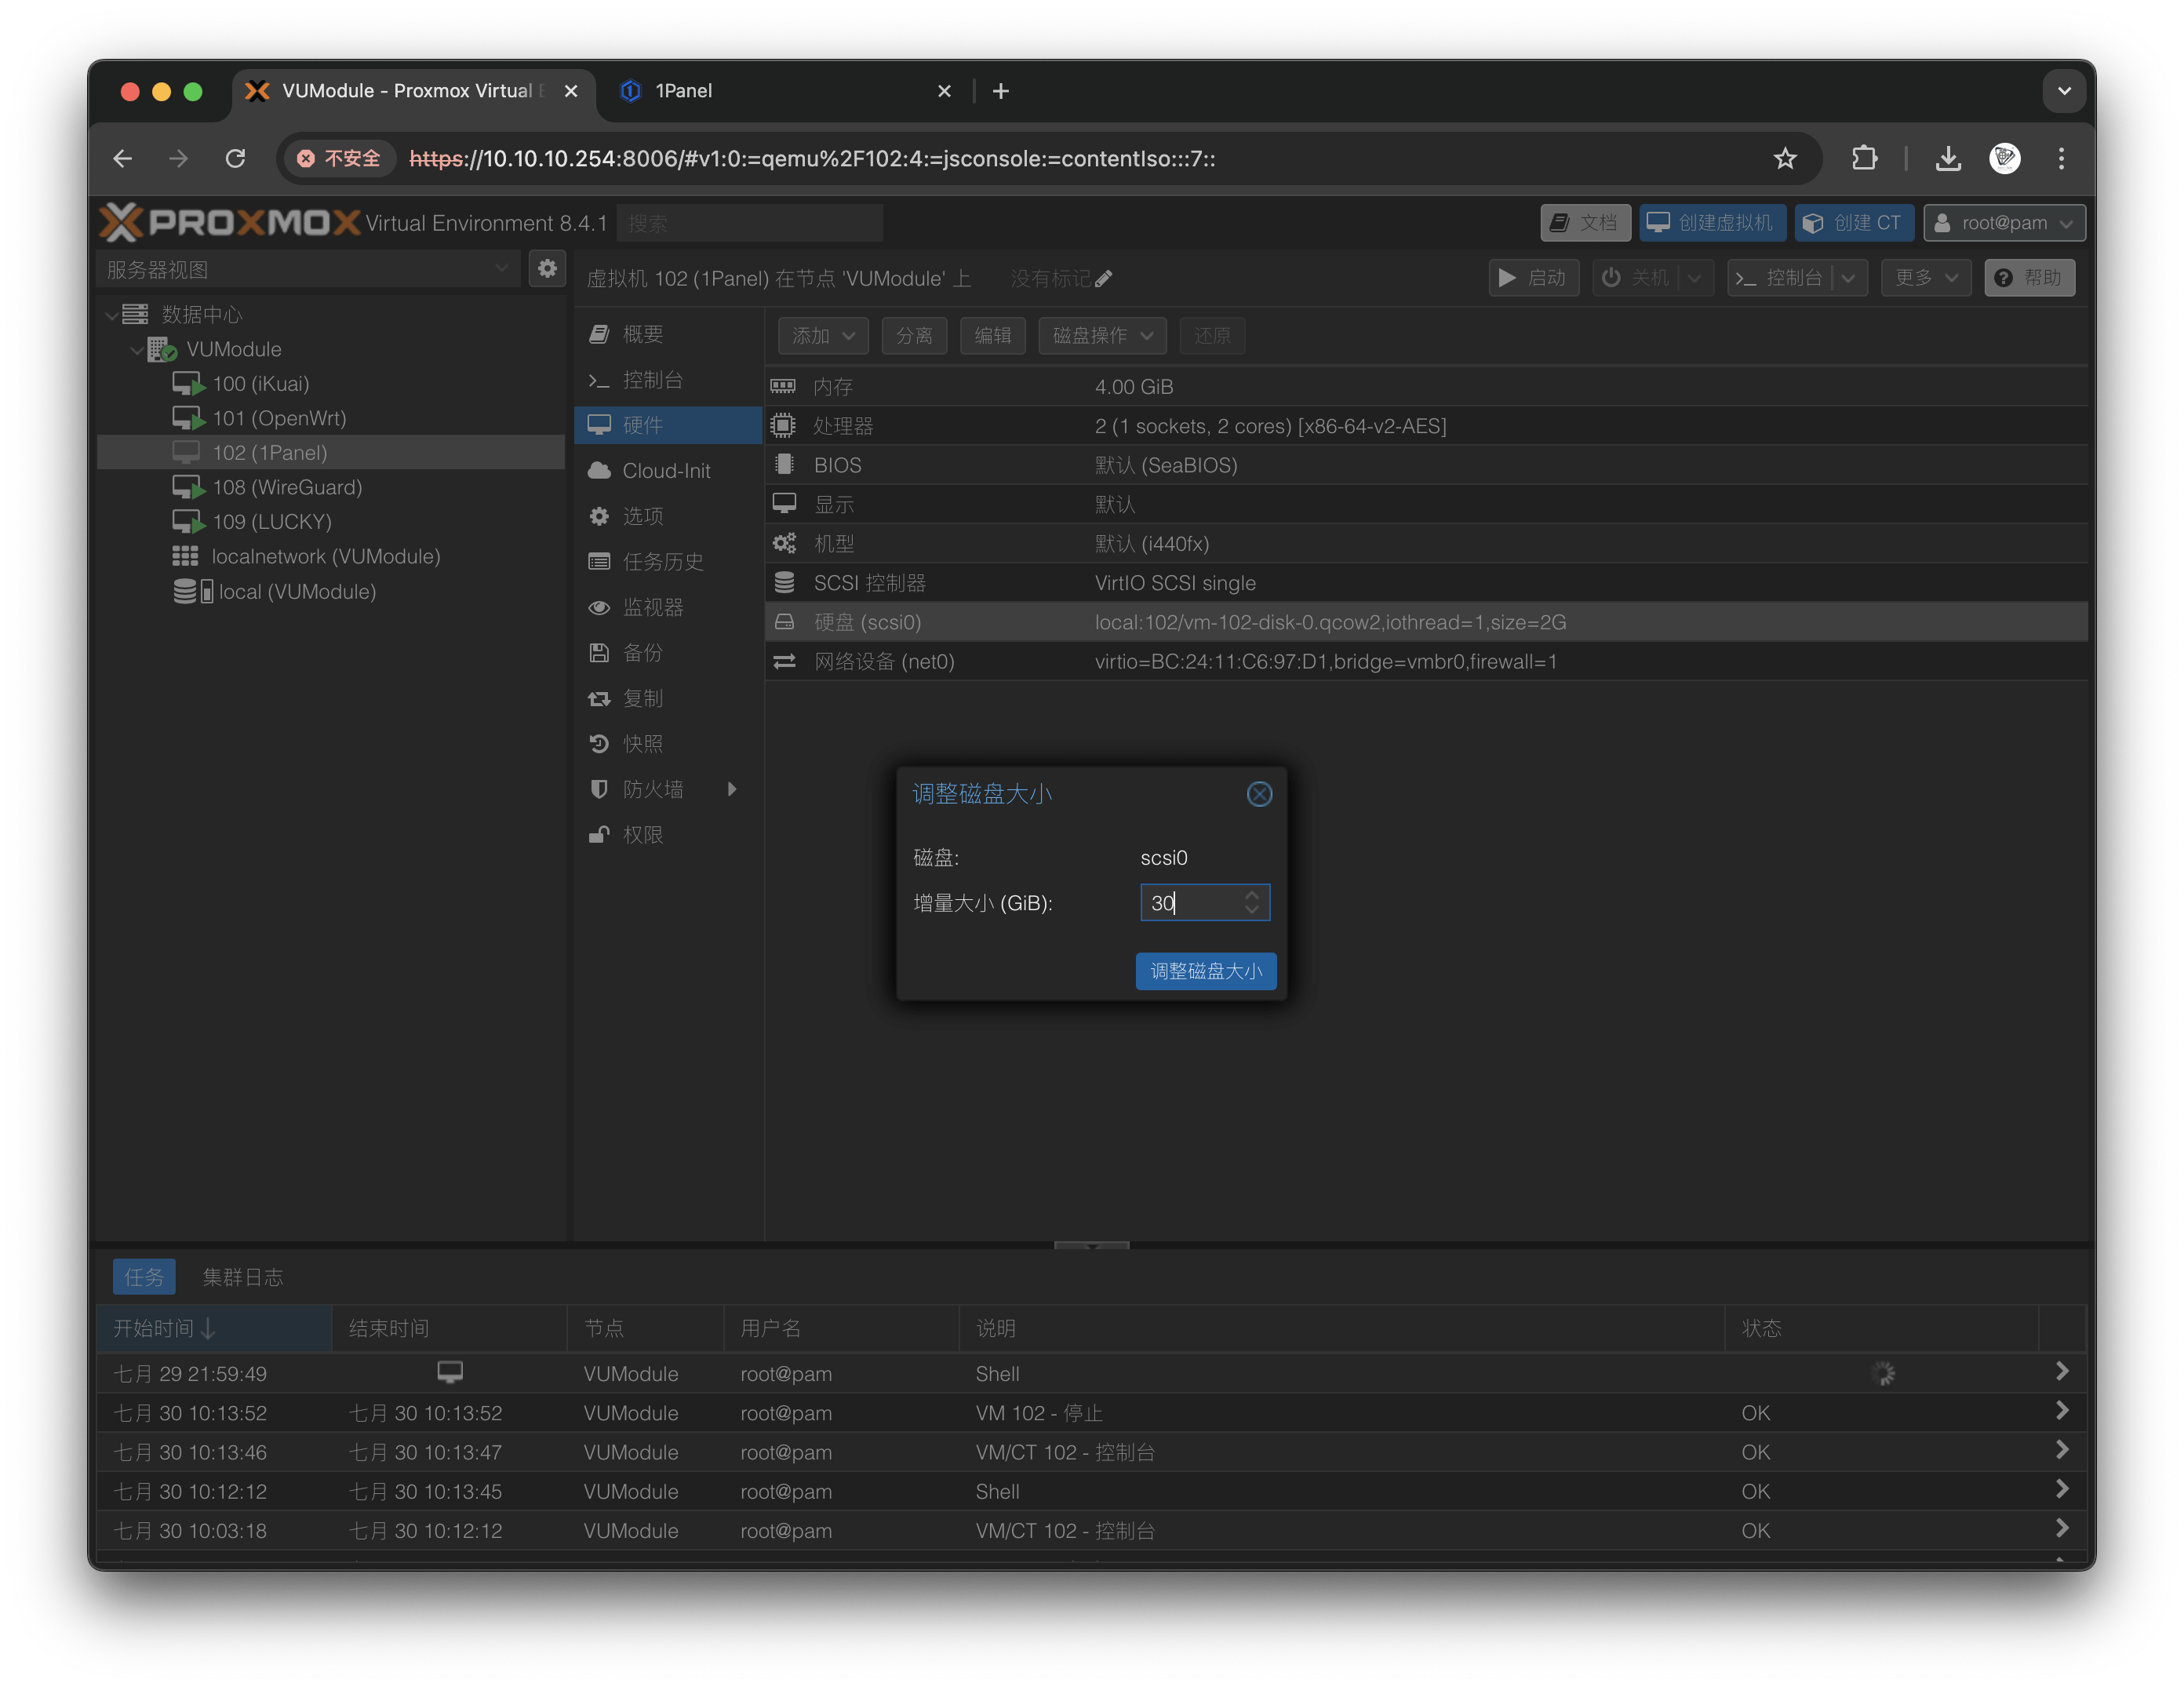Click the server view gear icon
This screenshot has height=1687, width=2184.
pyautogui.click(x=547, y=269)
